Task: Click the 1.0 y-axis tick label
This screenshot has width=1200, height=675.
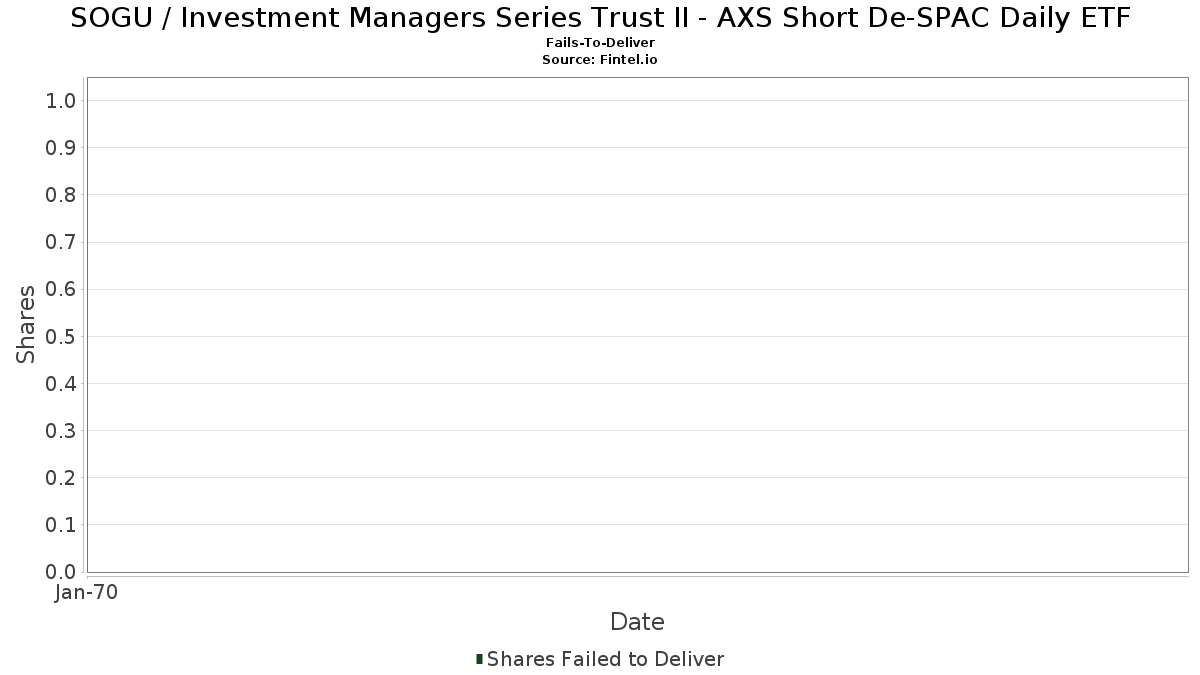Action: point(61,101)
